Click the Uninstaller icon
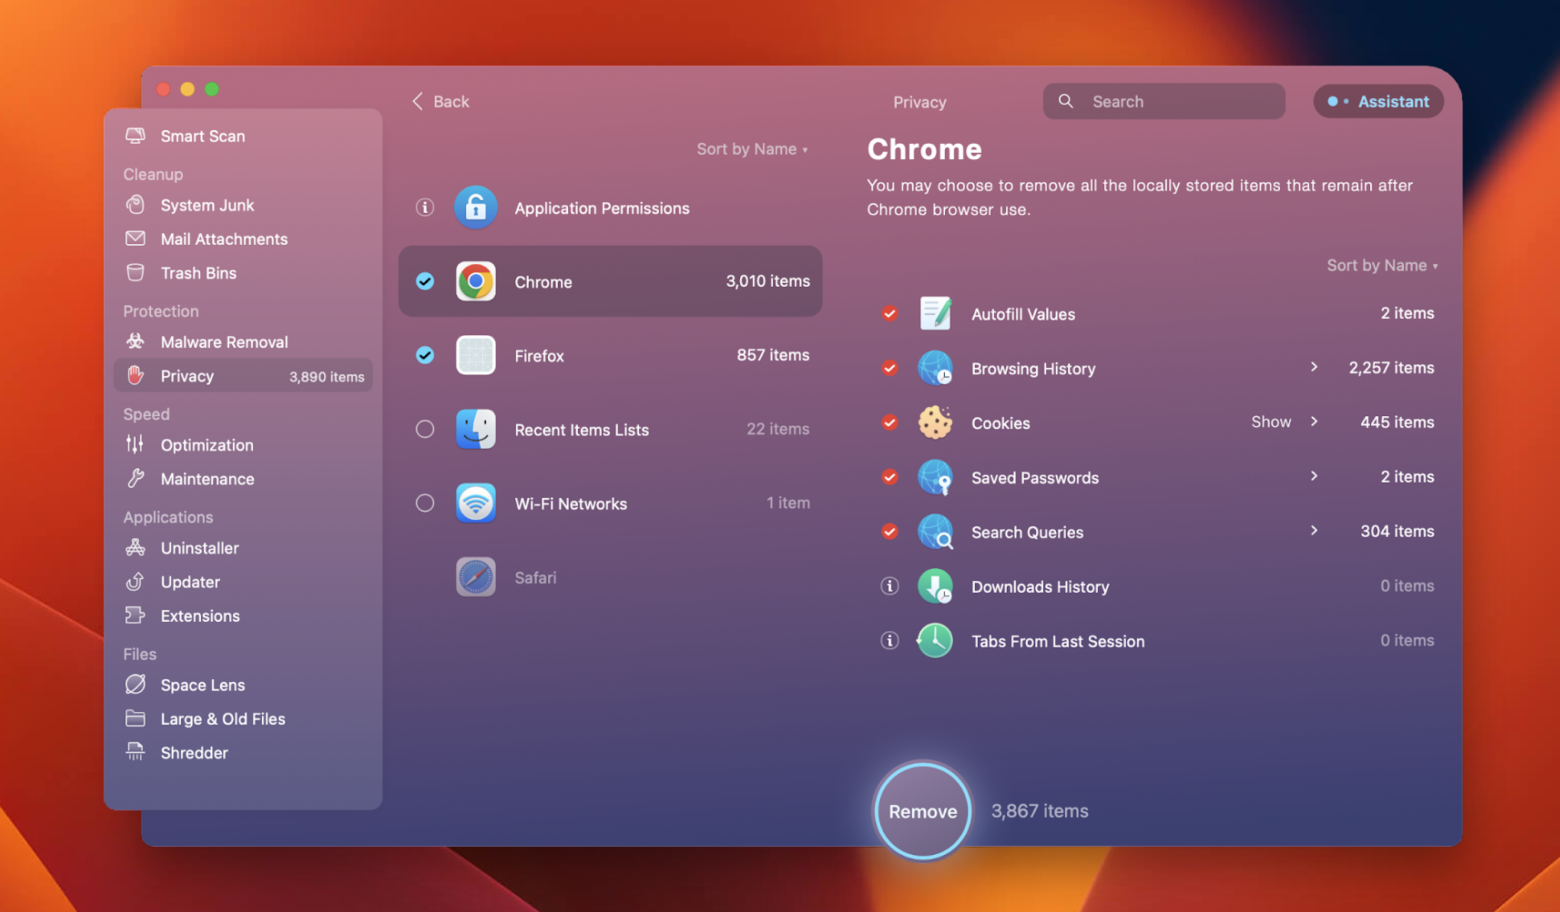 click(135, 547)
